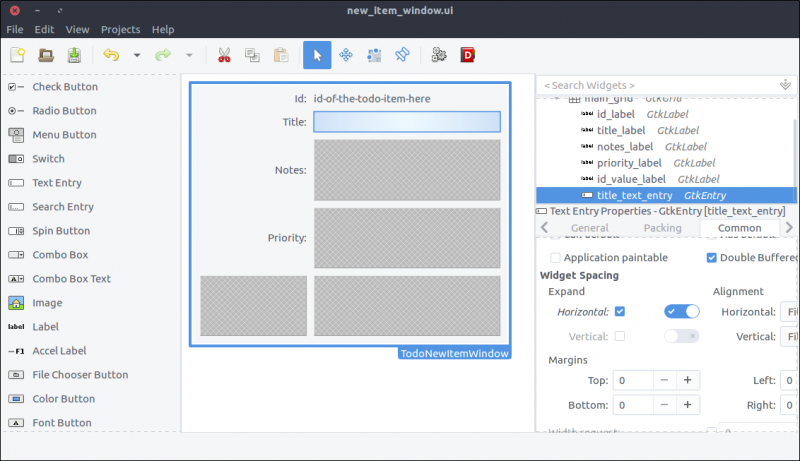Image resolution: width=800 pixels, height=461 pixels.
Task: Uncheck the Double Buffered checkbox
Action: (712, 258)
